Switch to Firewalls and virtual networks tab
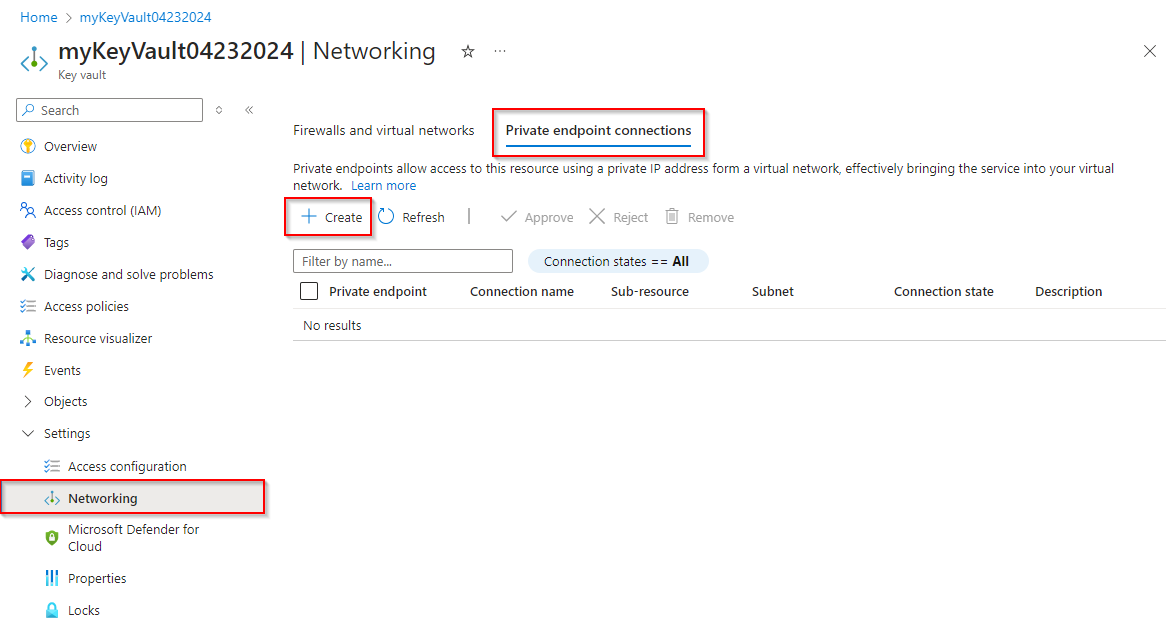1169x627 pixels. pos(383,130)
